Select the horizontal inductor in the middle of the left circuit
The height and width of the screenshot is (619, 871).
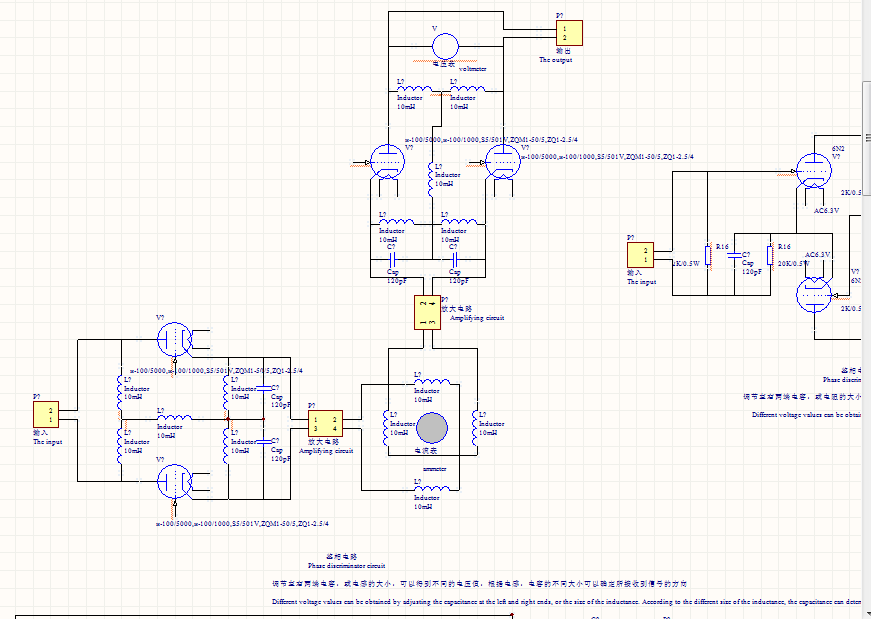174,417
